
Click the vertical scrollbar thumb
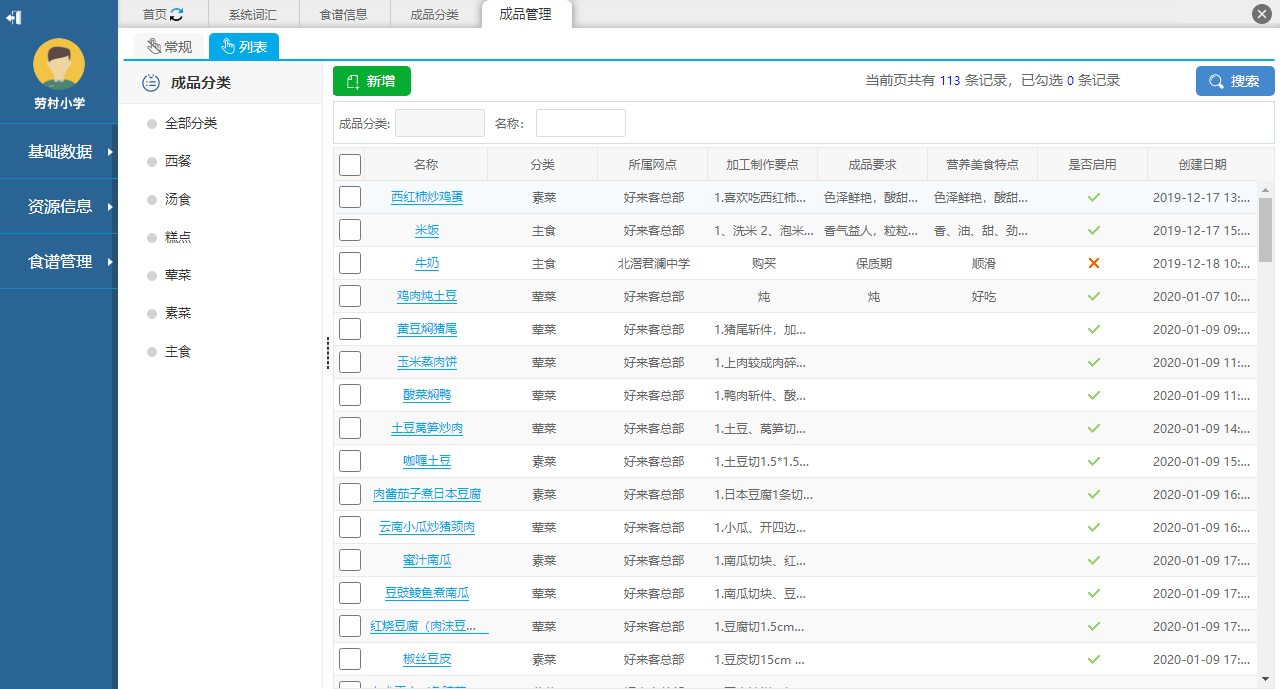(1265, 228)
